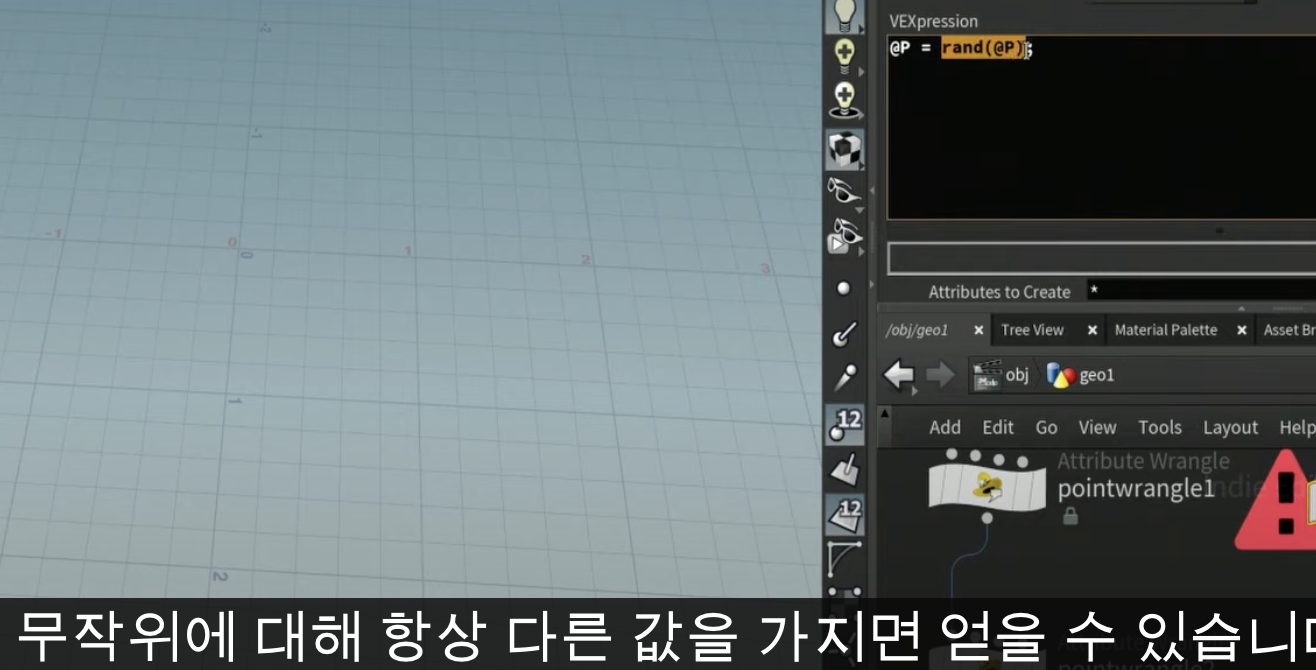1316x670 pixels.
Task: Click geo1 in the network path
Action: click(1081, 376)
